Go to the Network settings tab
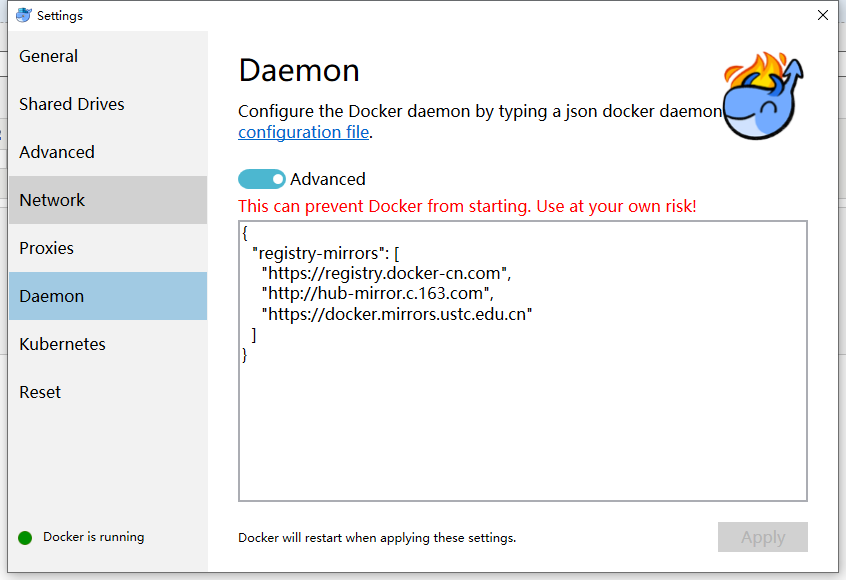Screen dimensions: 846x580 click(52, 200)
